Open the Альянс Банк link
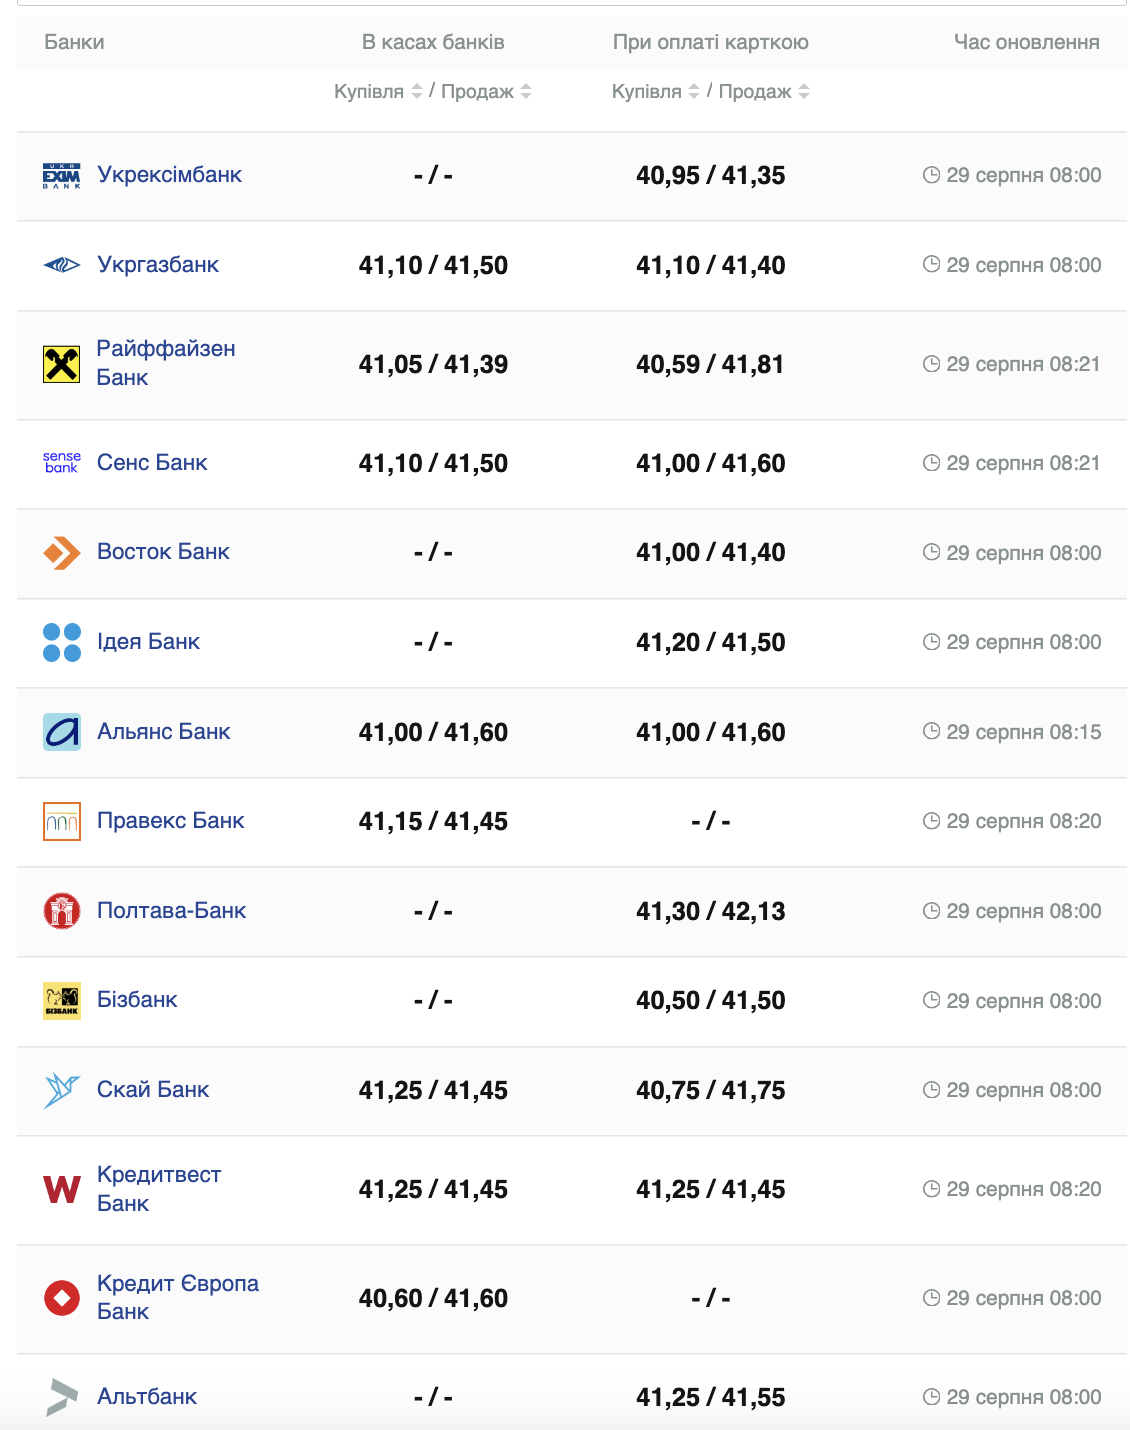The width and height of the screenshot is (1130, 1430). pos(164,732)
